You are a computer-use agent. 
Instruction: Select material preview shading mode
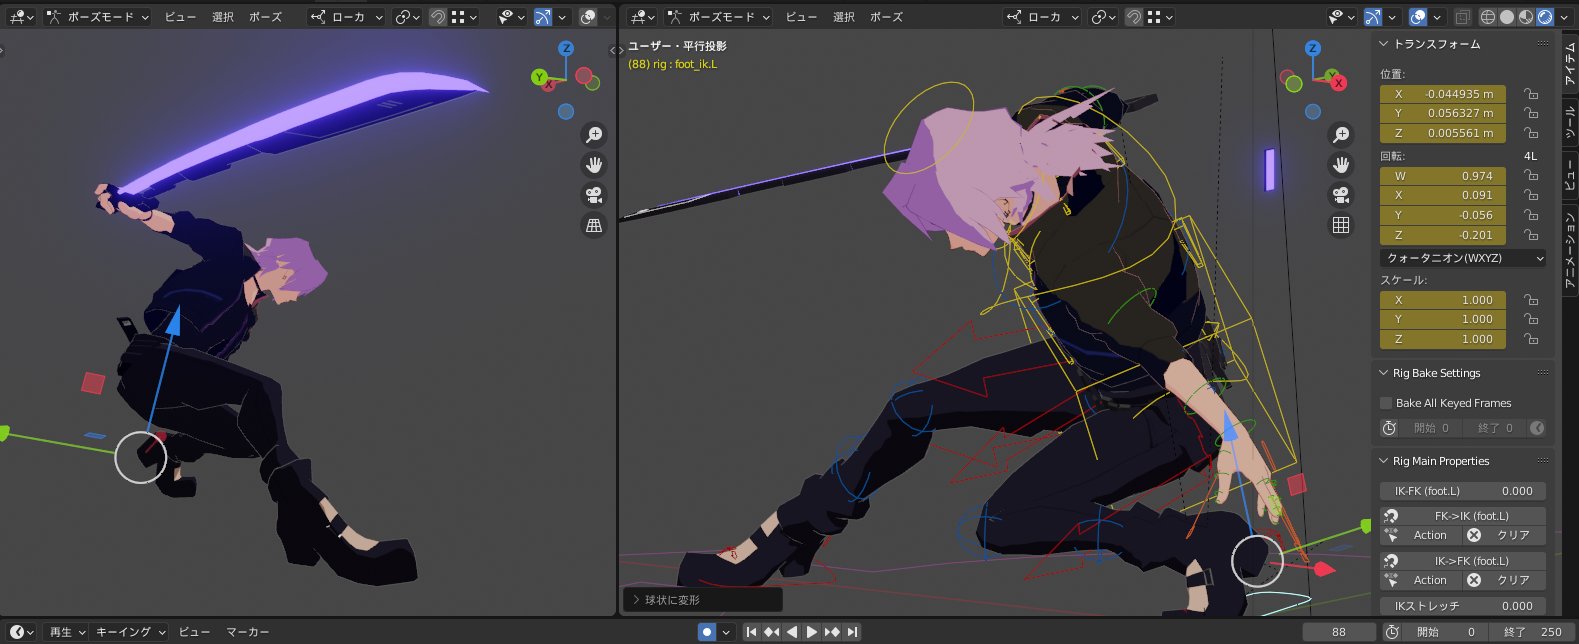point(1526,17)
